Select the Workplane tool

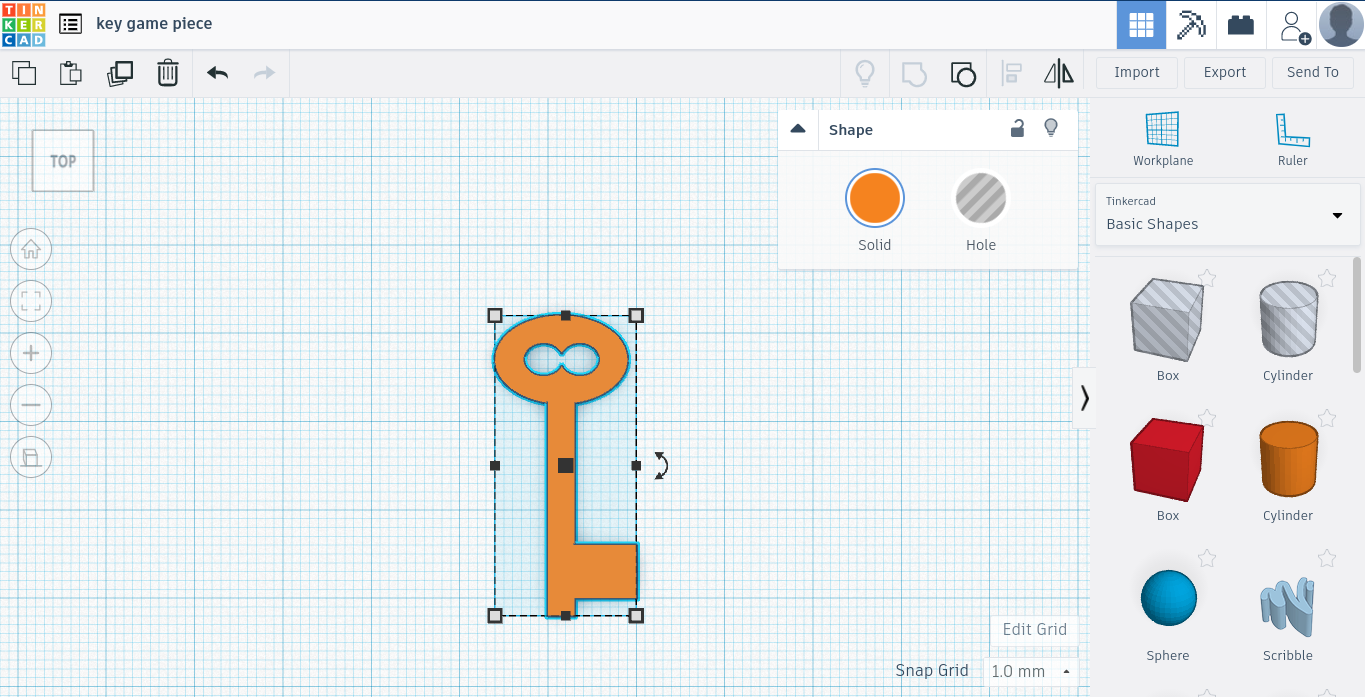point(1163,139)
